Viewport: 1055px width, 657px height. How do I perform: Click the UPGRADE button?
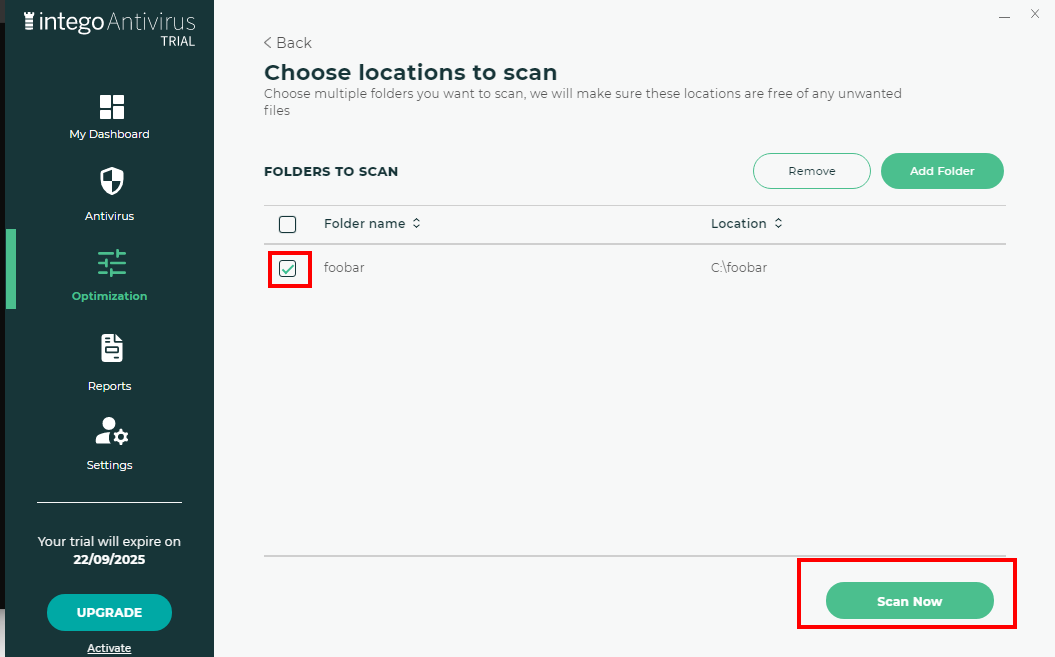click(x=109, y=613)
